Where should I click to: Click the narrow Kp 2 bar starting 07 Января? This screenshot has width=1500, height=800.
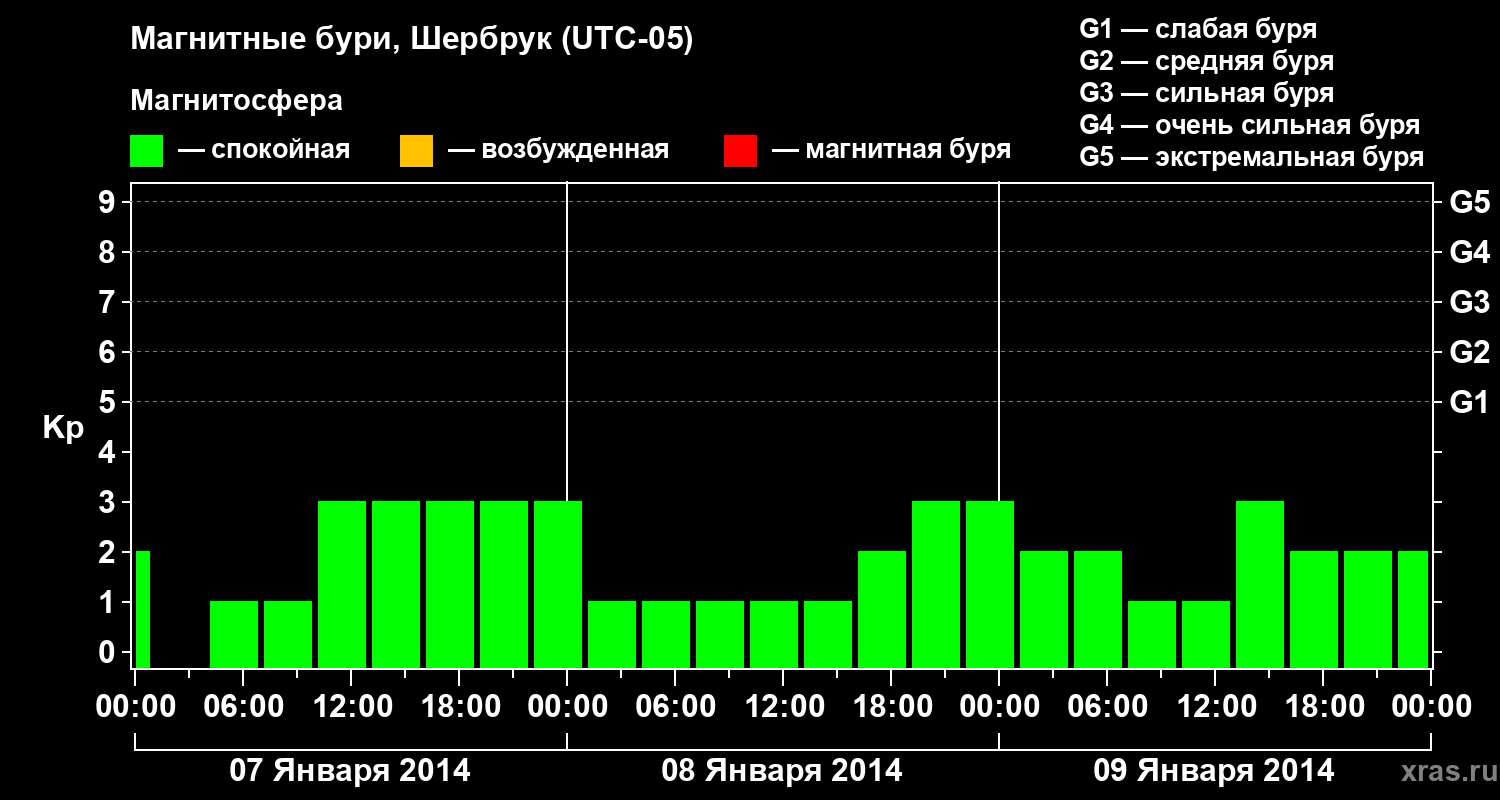pyautogui.click(x=142, y=609)
